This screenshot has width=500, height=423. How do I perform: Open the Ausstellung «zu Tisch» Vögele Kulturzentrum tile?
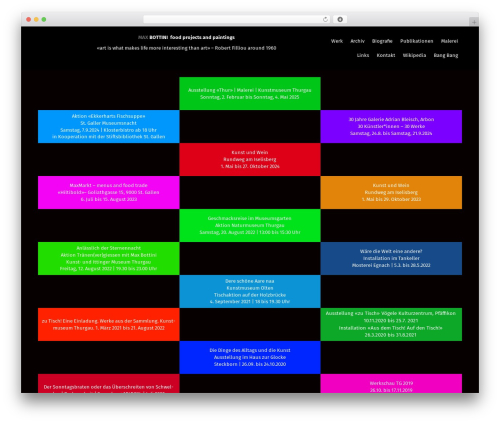391,324
